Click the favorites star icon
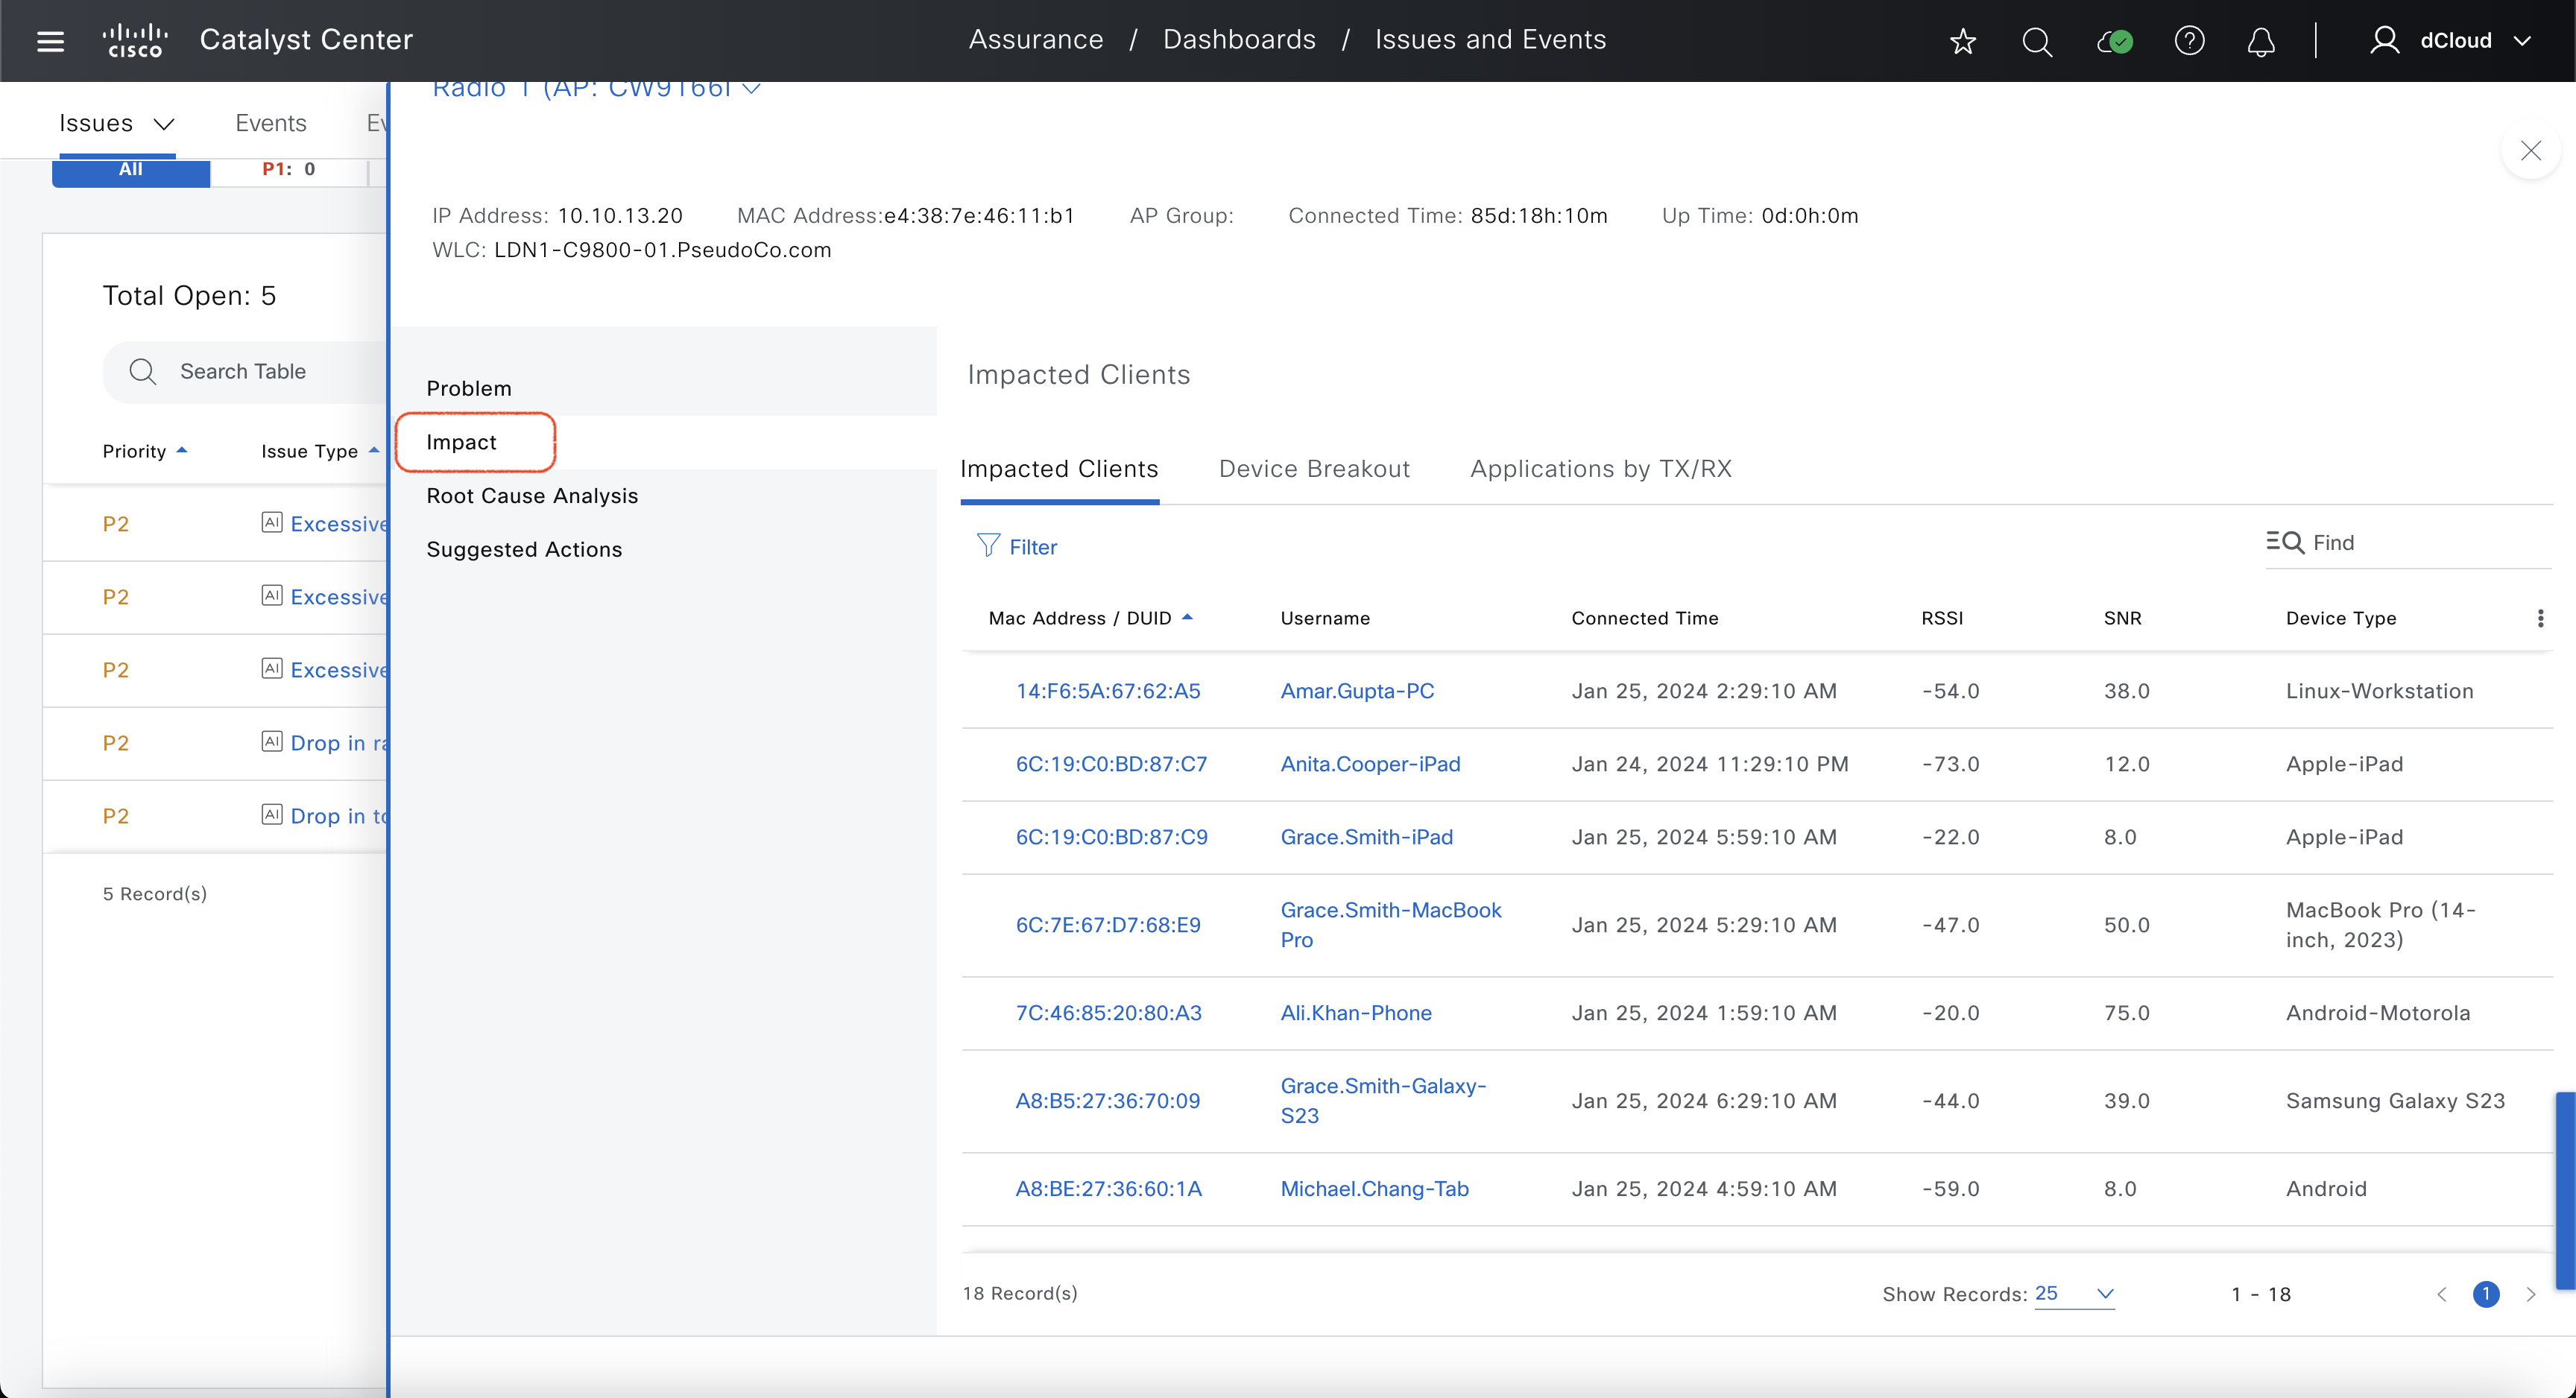 (1963, 41)
